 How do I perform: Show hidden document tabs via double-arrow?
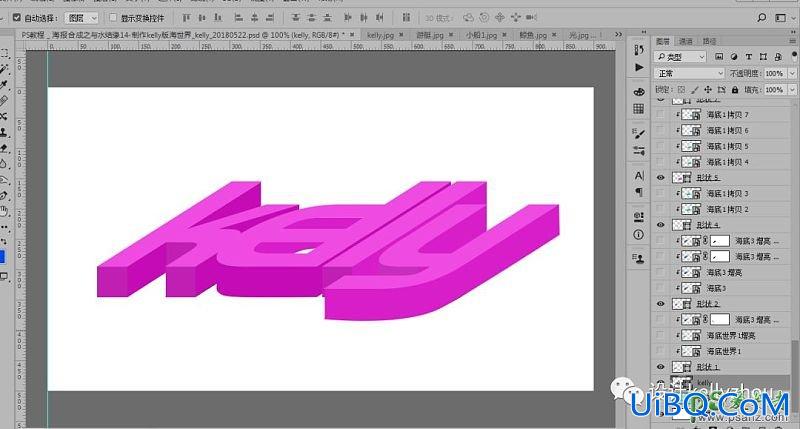click(x=618, y=35)
